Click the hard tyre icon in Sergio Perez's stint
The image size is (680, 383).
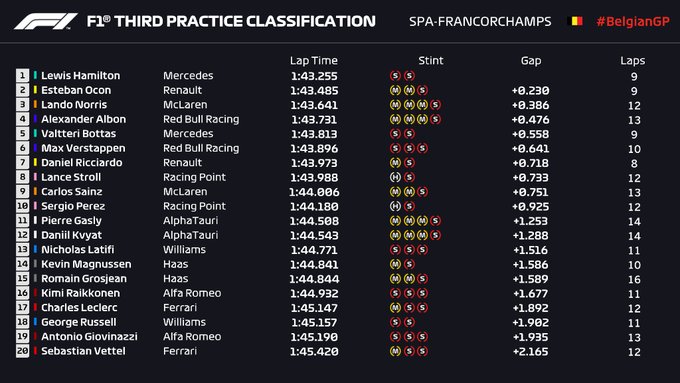click(x=395, y=206)
